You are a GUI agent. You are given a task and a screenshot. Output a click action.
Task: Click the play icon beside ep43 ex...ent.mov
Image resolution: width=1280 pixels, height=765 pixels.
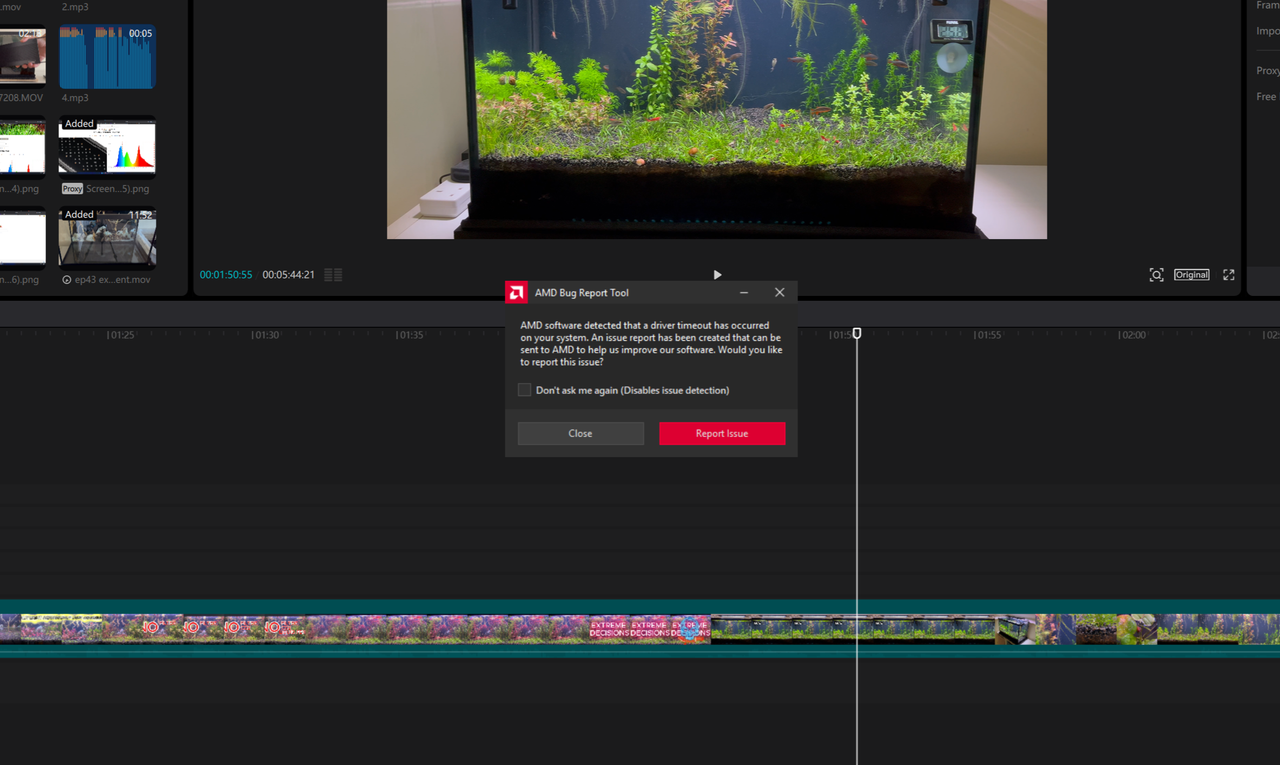[x=67, y=280]
